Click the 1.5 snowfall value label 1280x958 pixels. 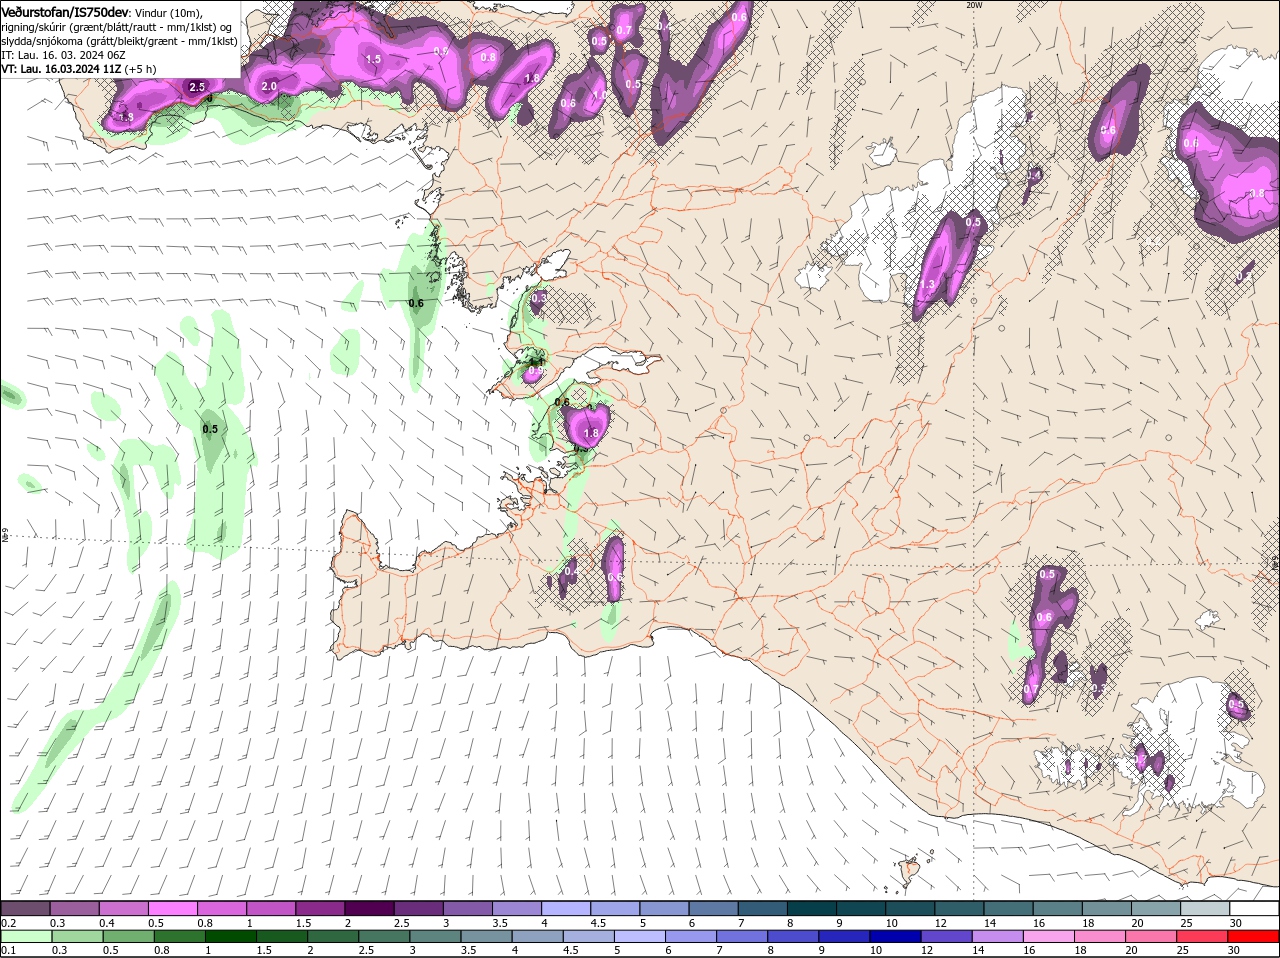coord(373,60)
